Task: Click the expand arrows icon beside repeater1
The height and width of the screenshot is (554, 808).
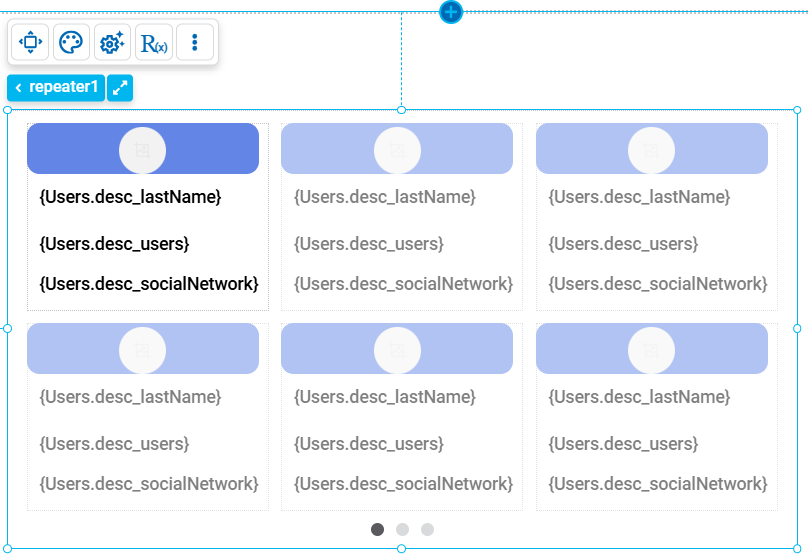Action: (120, 88)
